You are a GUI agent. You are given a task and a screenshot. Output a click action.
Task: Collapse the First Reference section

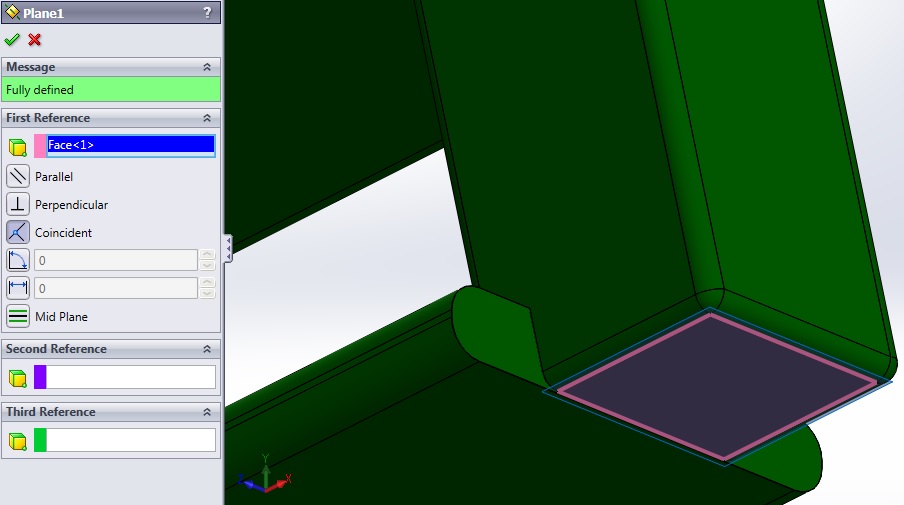click(x=207, y=118)
